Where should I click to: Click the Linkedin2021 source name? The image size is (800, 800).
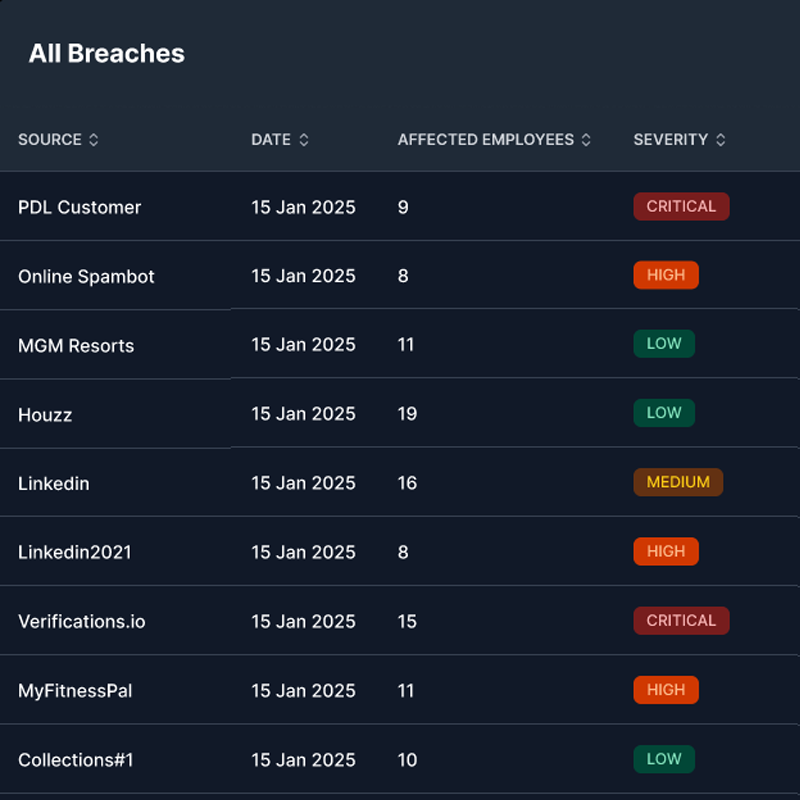pos(75,552)
